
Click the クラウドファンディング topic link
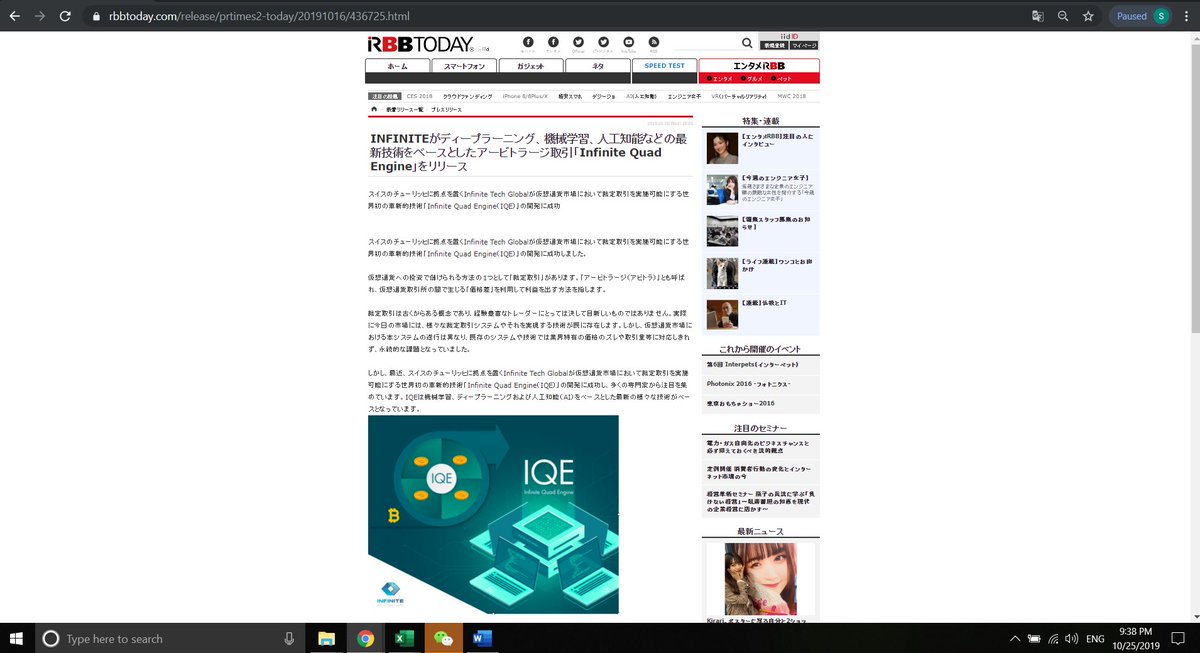point(468,96)
